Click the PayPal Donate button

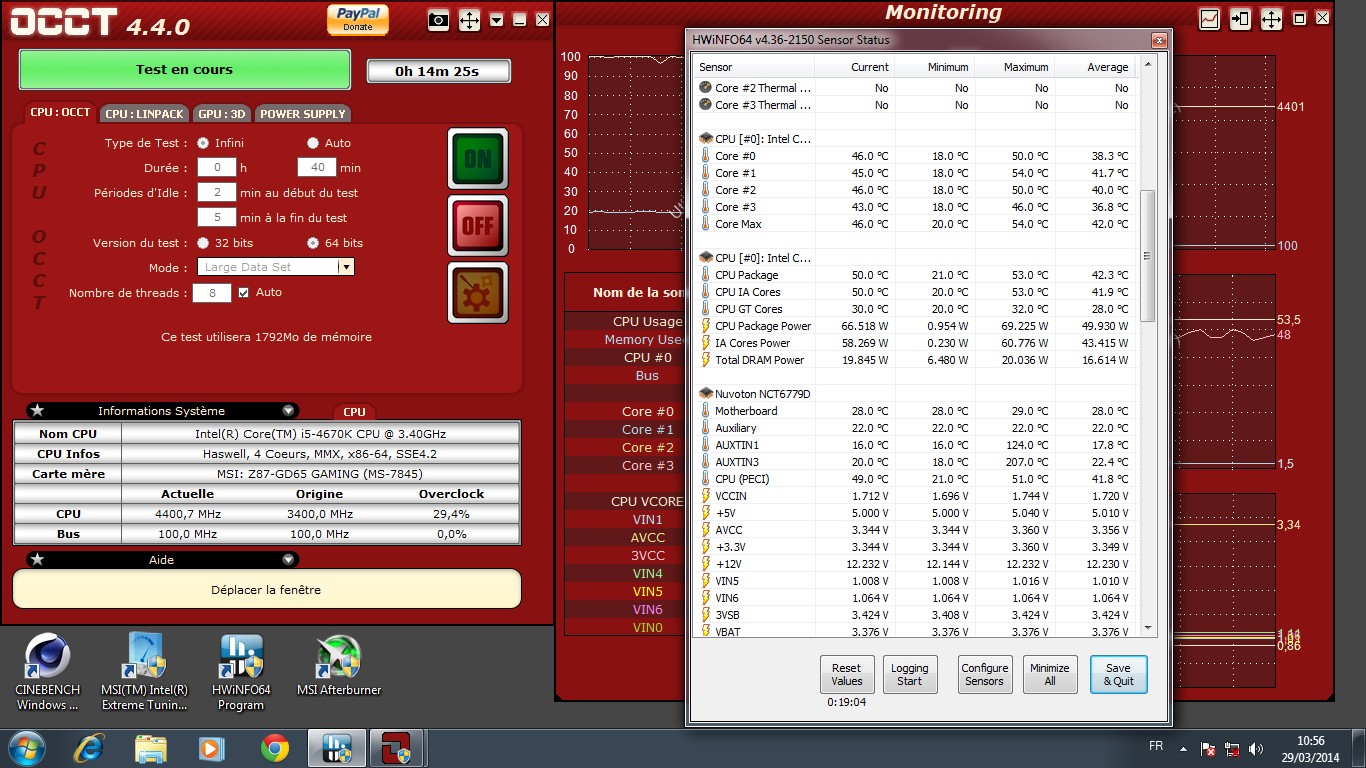click(358, 19)
